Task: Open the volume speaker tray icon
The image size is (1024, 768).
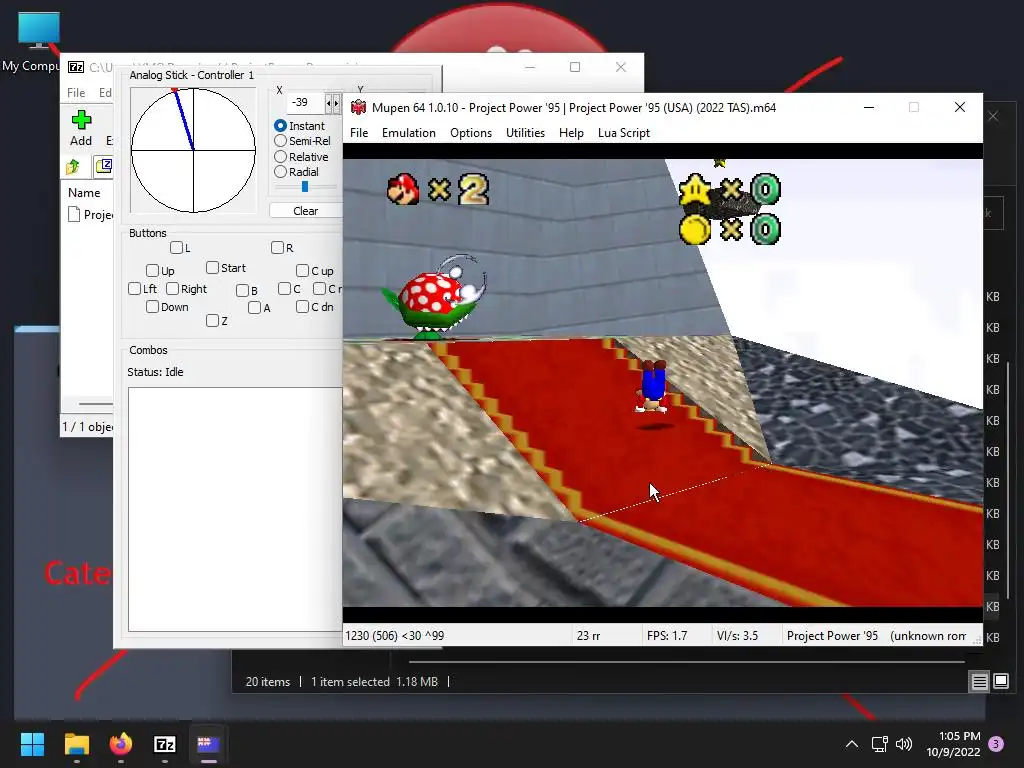Action: [x=904, y=744]
